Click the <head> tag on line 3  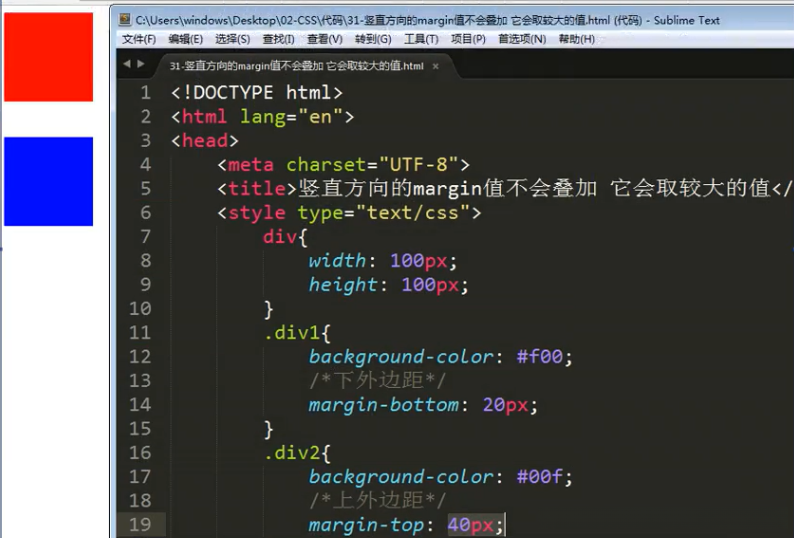[x=205, y=140]
